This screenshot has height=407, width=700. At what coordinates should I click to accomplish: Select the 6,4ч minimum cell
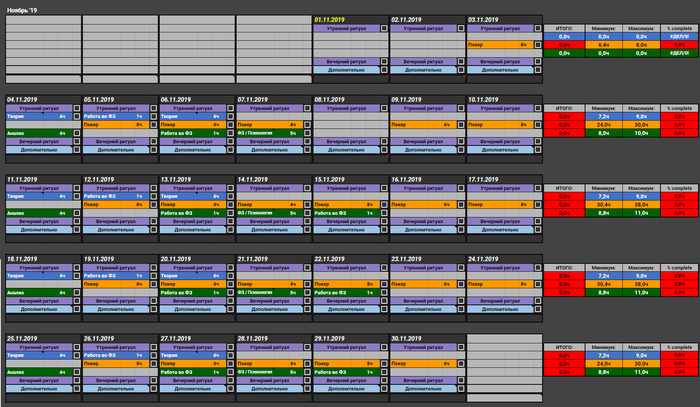604,45
